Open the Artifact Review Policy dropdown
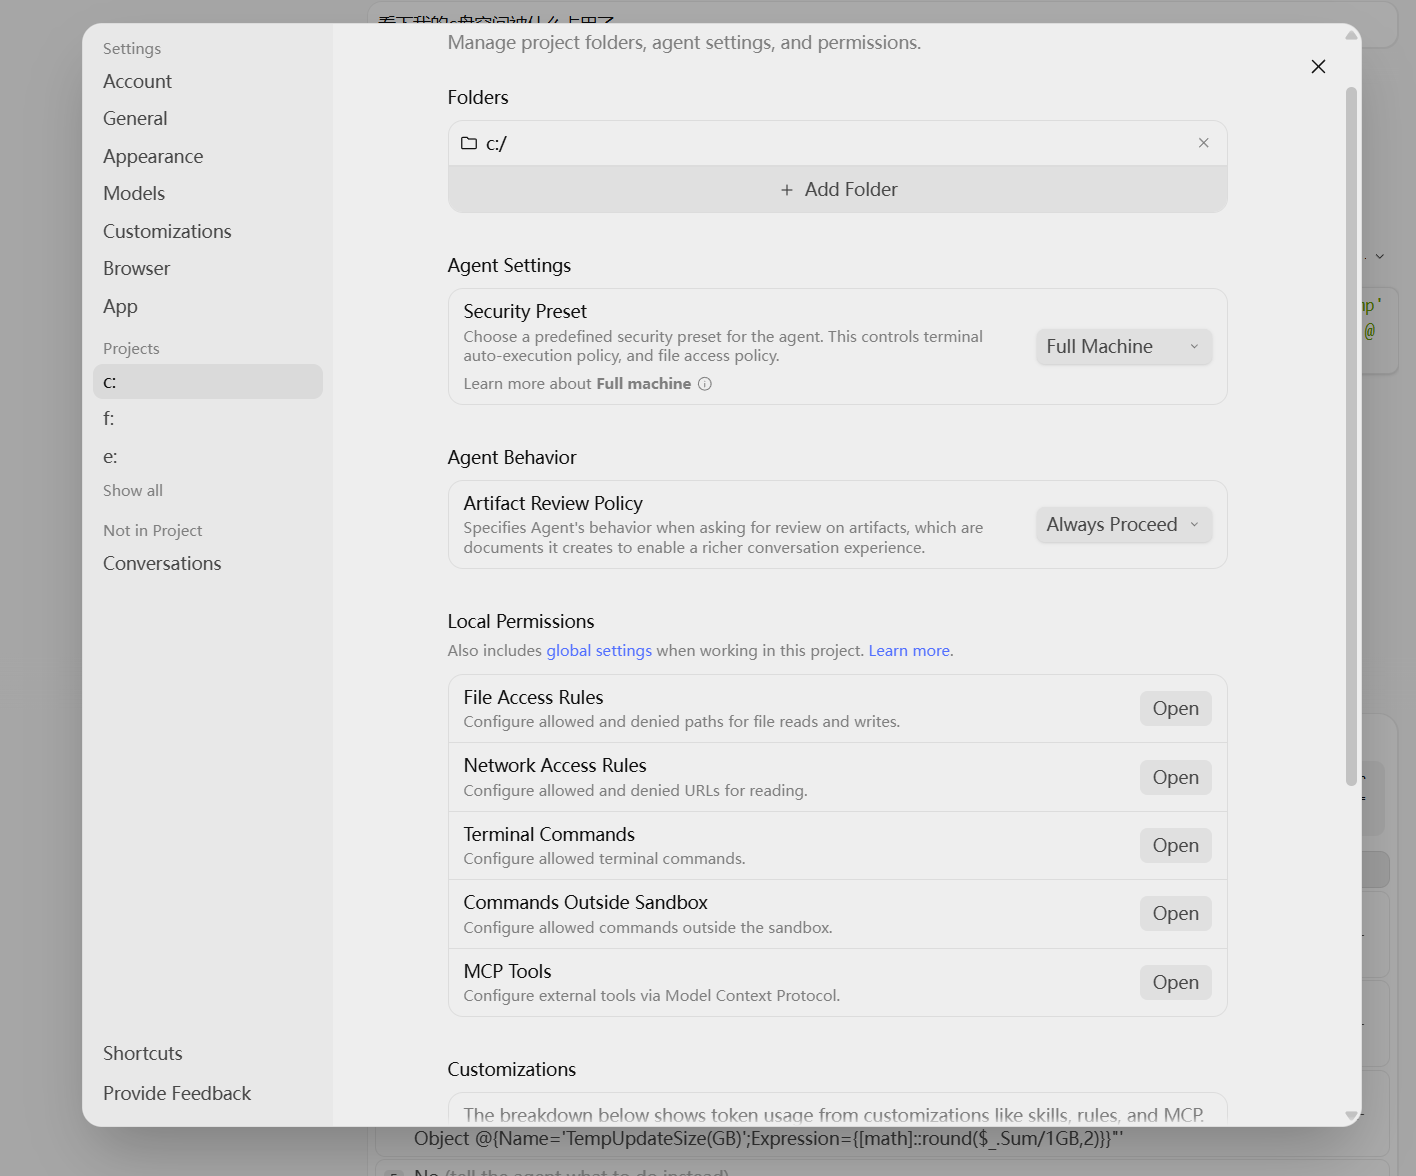This screenshot has height=1176, width=1416. (x=1124, y=525)
